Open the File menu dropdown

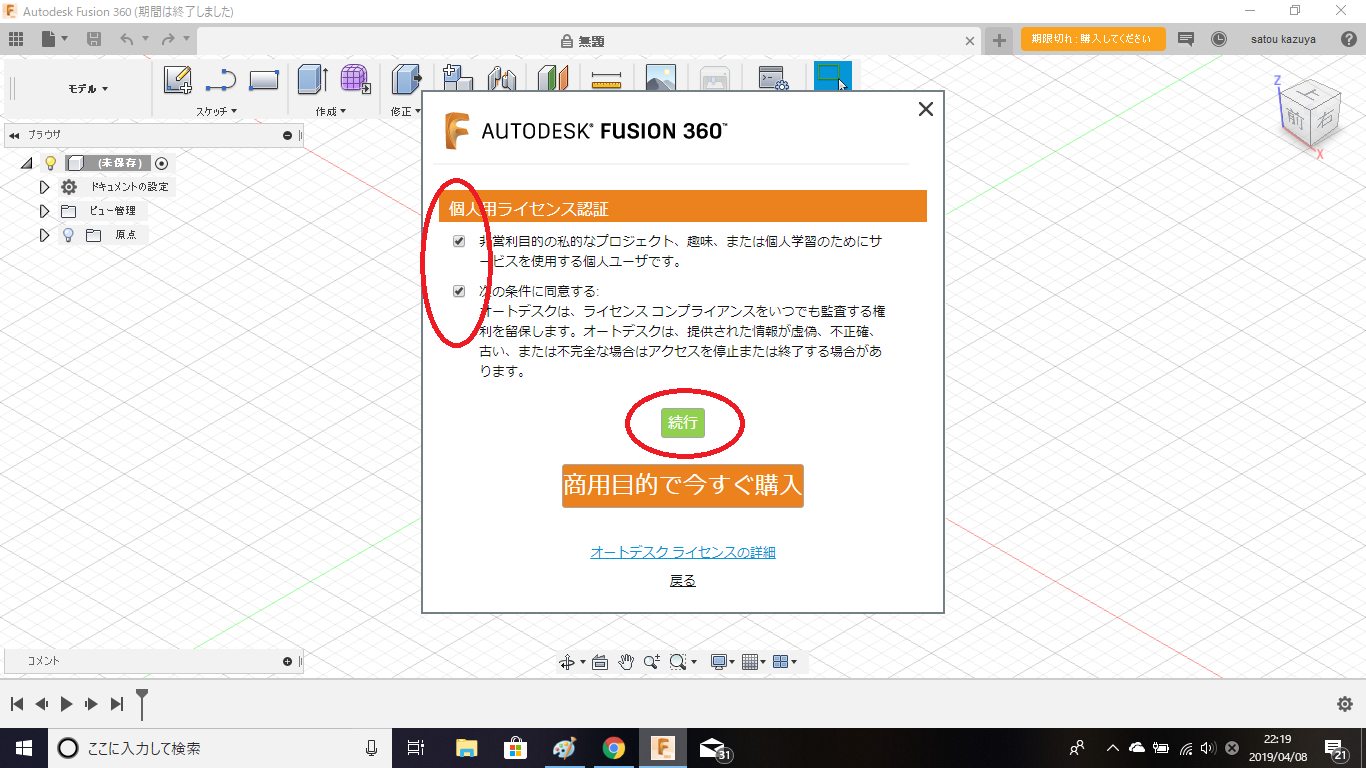(x=55, y=39)
